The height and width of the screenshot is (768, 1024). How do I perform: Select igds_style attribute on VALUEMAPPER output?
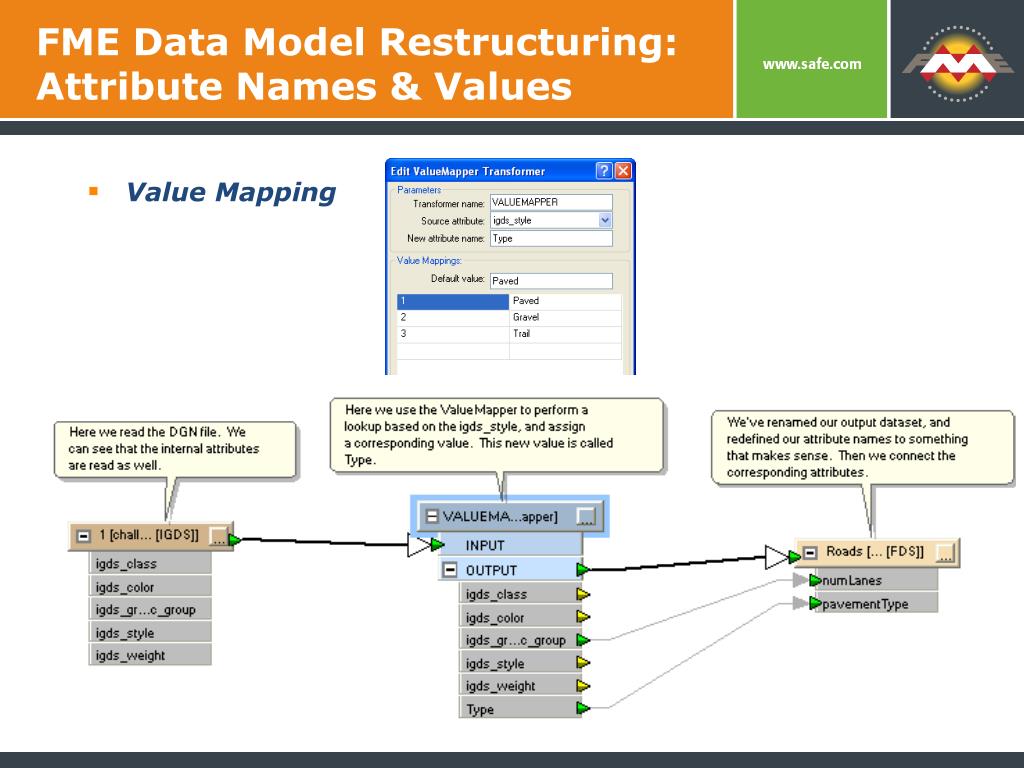[x=520, y=664]
